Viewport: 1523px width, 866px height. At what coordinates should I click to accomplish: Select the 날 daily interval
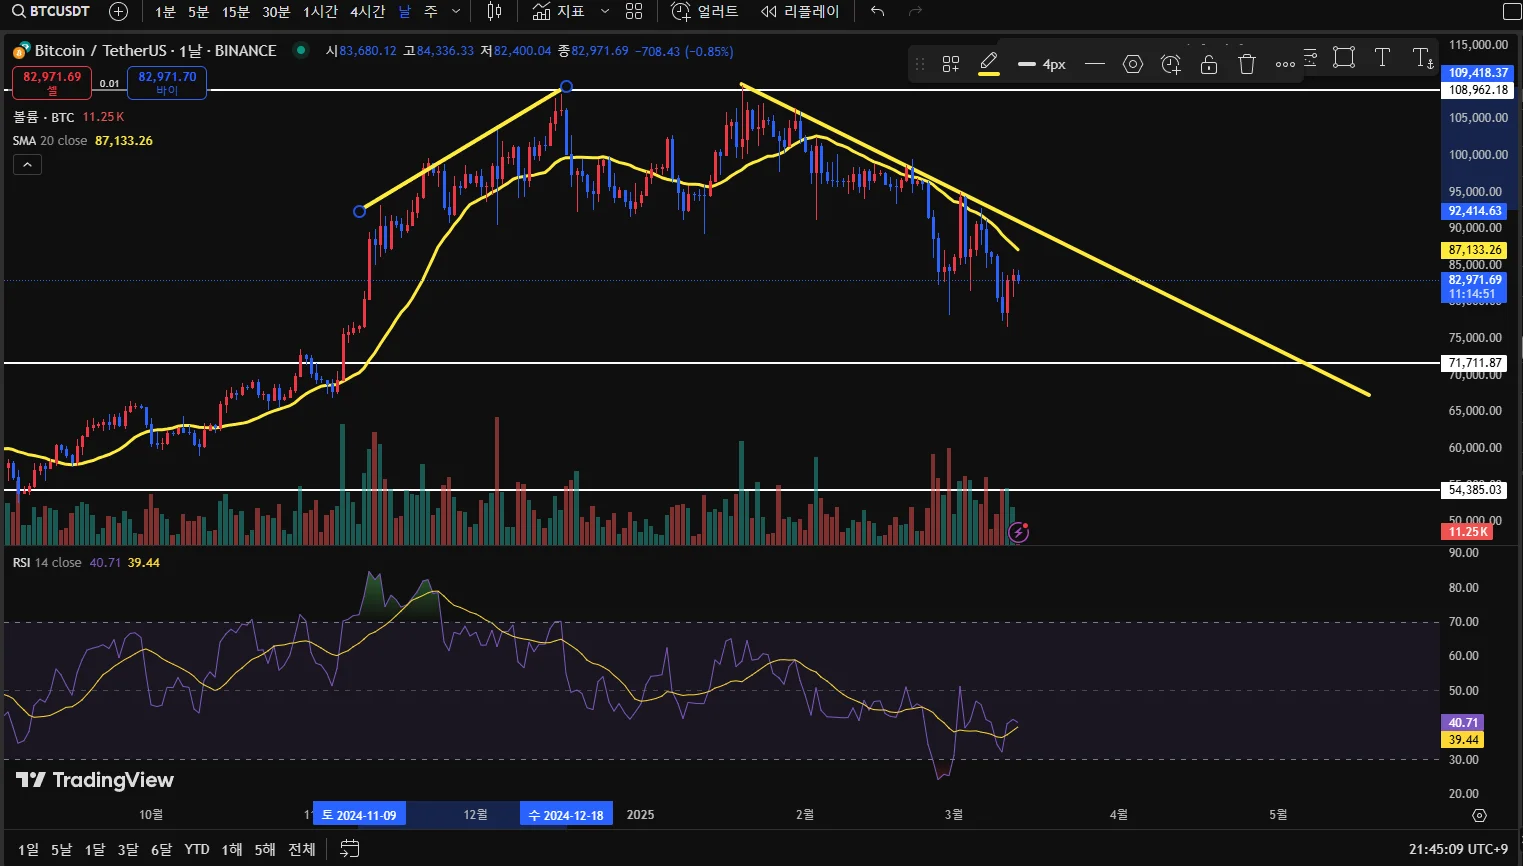tap(404, 11)
